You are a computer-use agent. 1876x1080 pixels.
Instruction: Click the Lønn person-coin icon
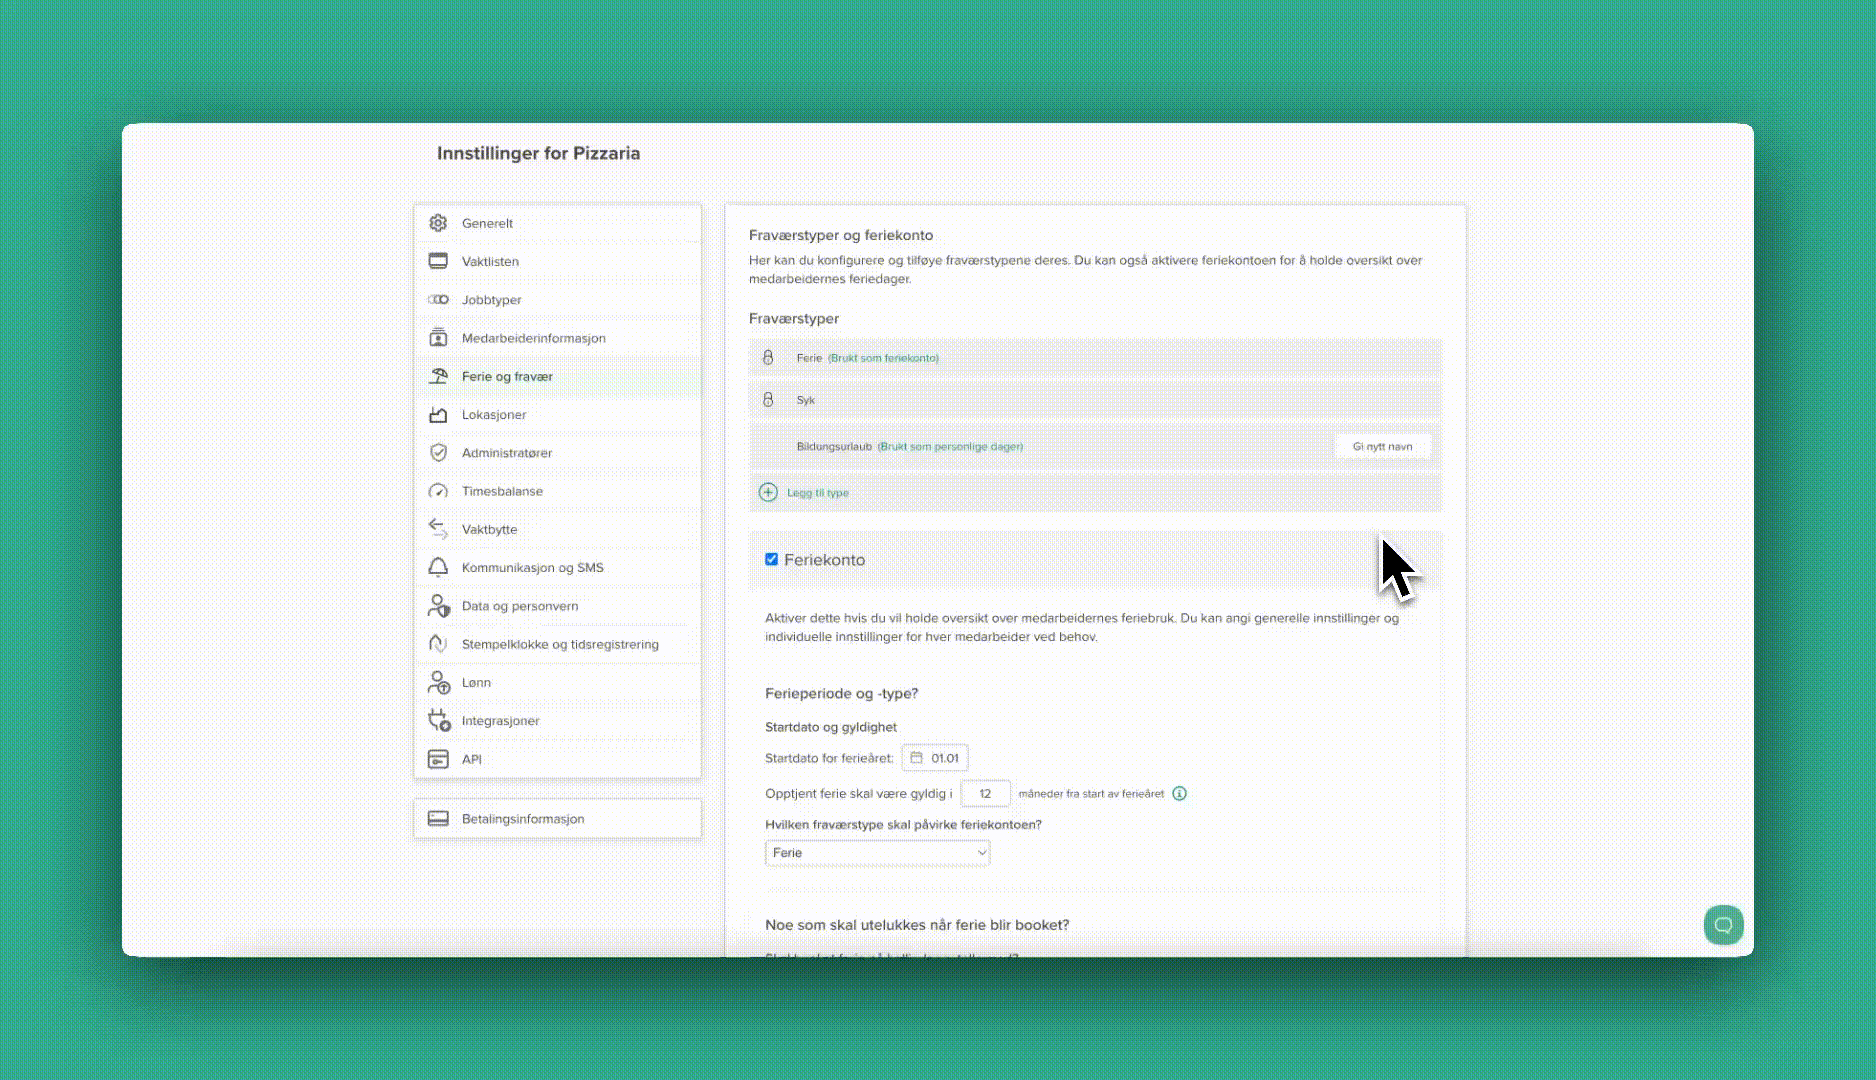click(x=438, y=682)
